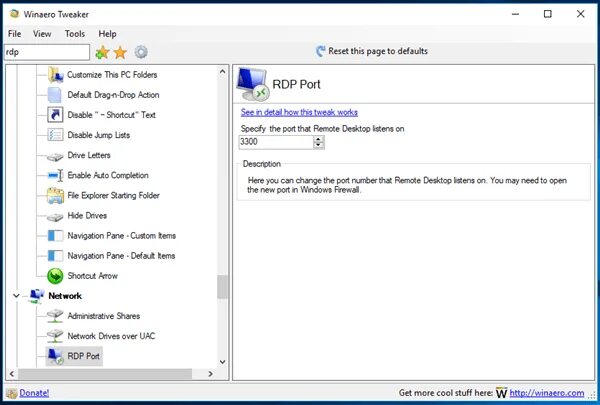This screenshot has width=600, height=405.
Task: Select Navigation Pane - Default Items label
Action: click(x=121, y=256)
